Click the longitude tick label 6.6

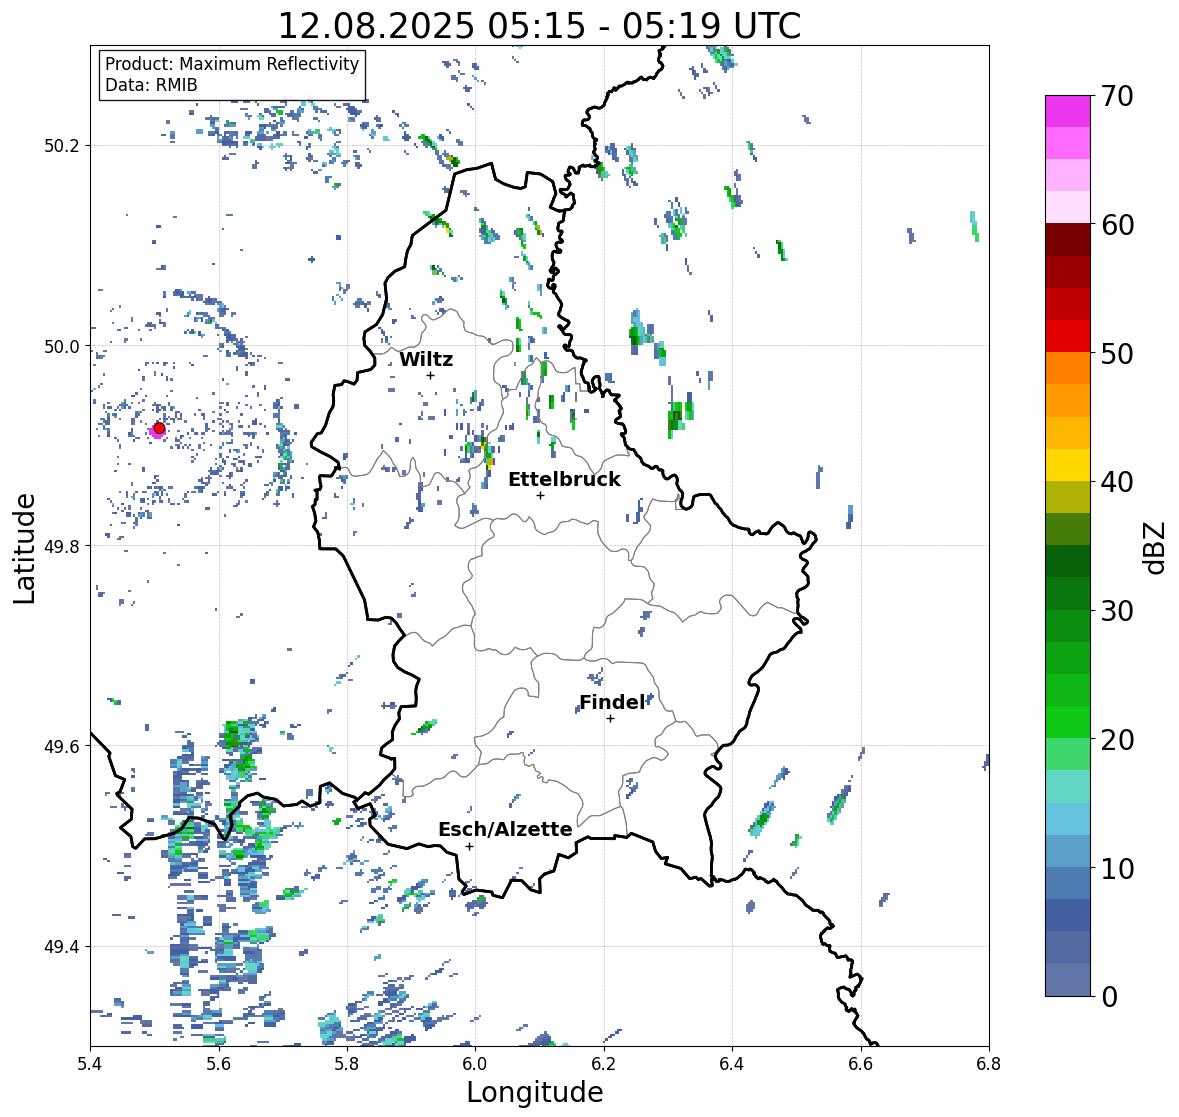coord(861,1064)
